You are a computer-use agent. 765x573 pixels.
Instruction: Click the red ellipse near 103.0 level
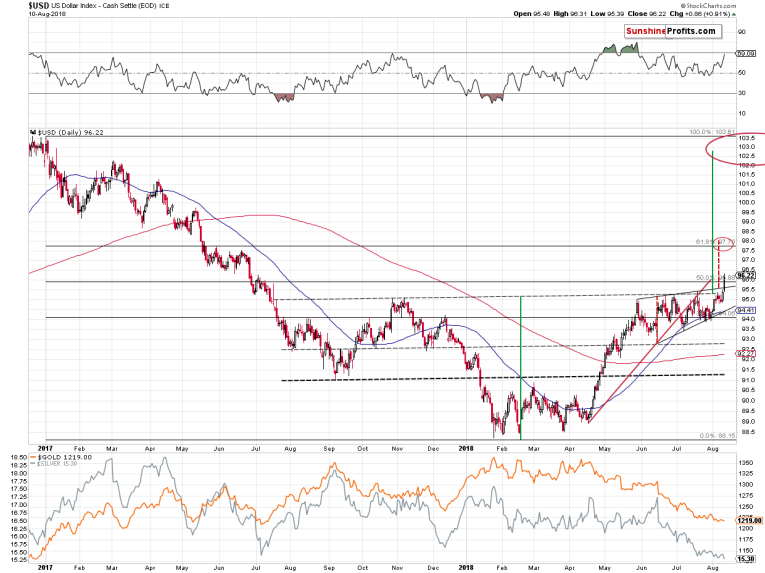pos(735,151)
